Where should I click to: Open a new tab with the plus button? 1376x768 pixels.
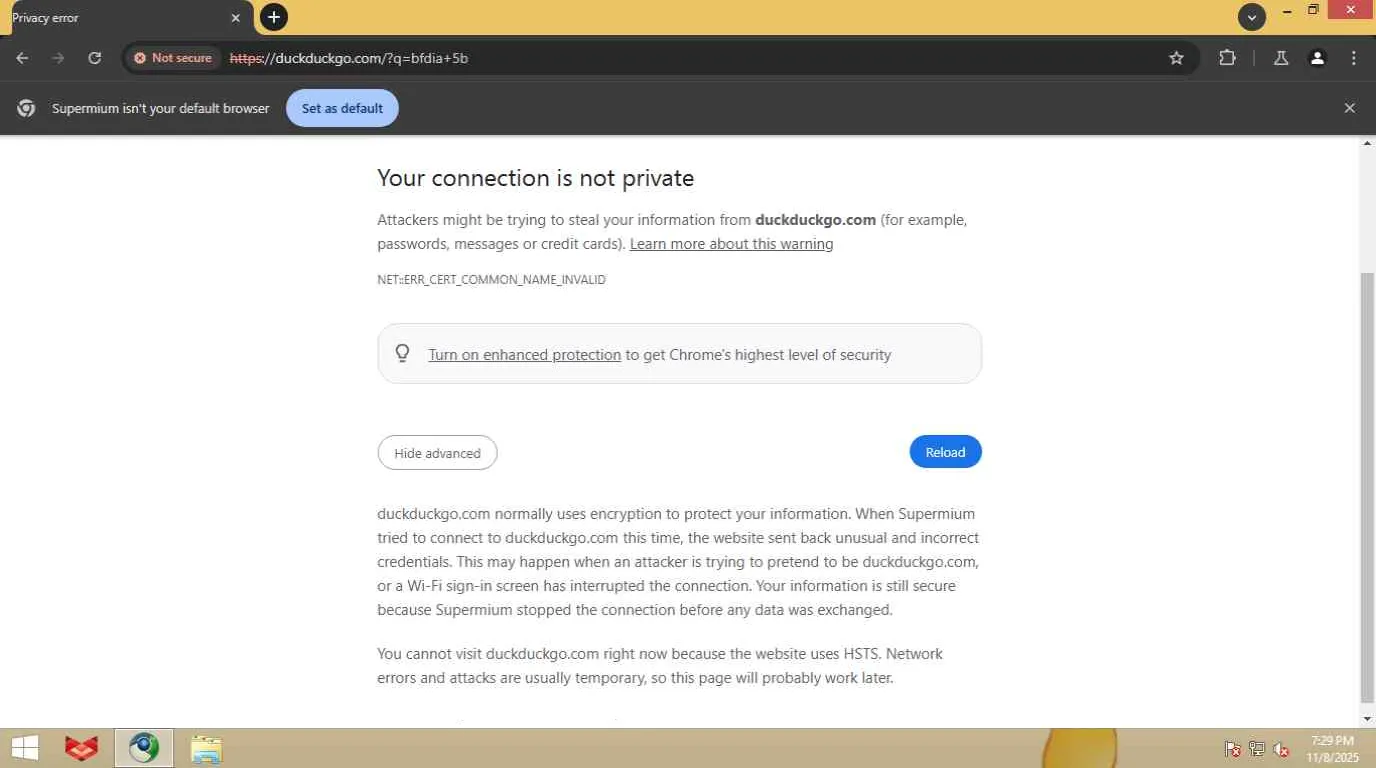273,17
